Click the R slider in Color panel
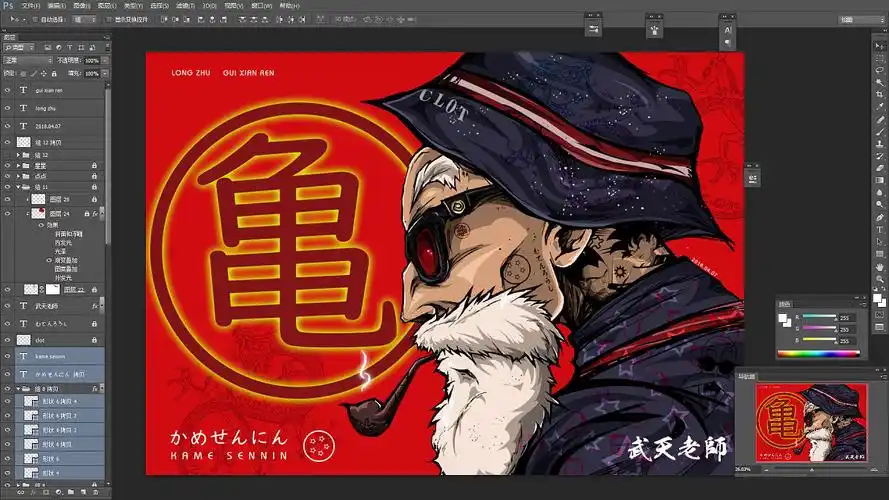Screen dimensions: 889x500 point(819,317)
